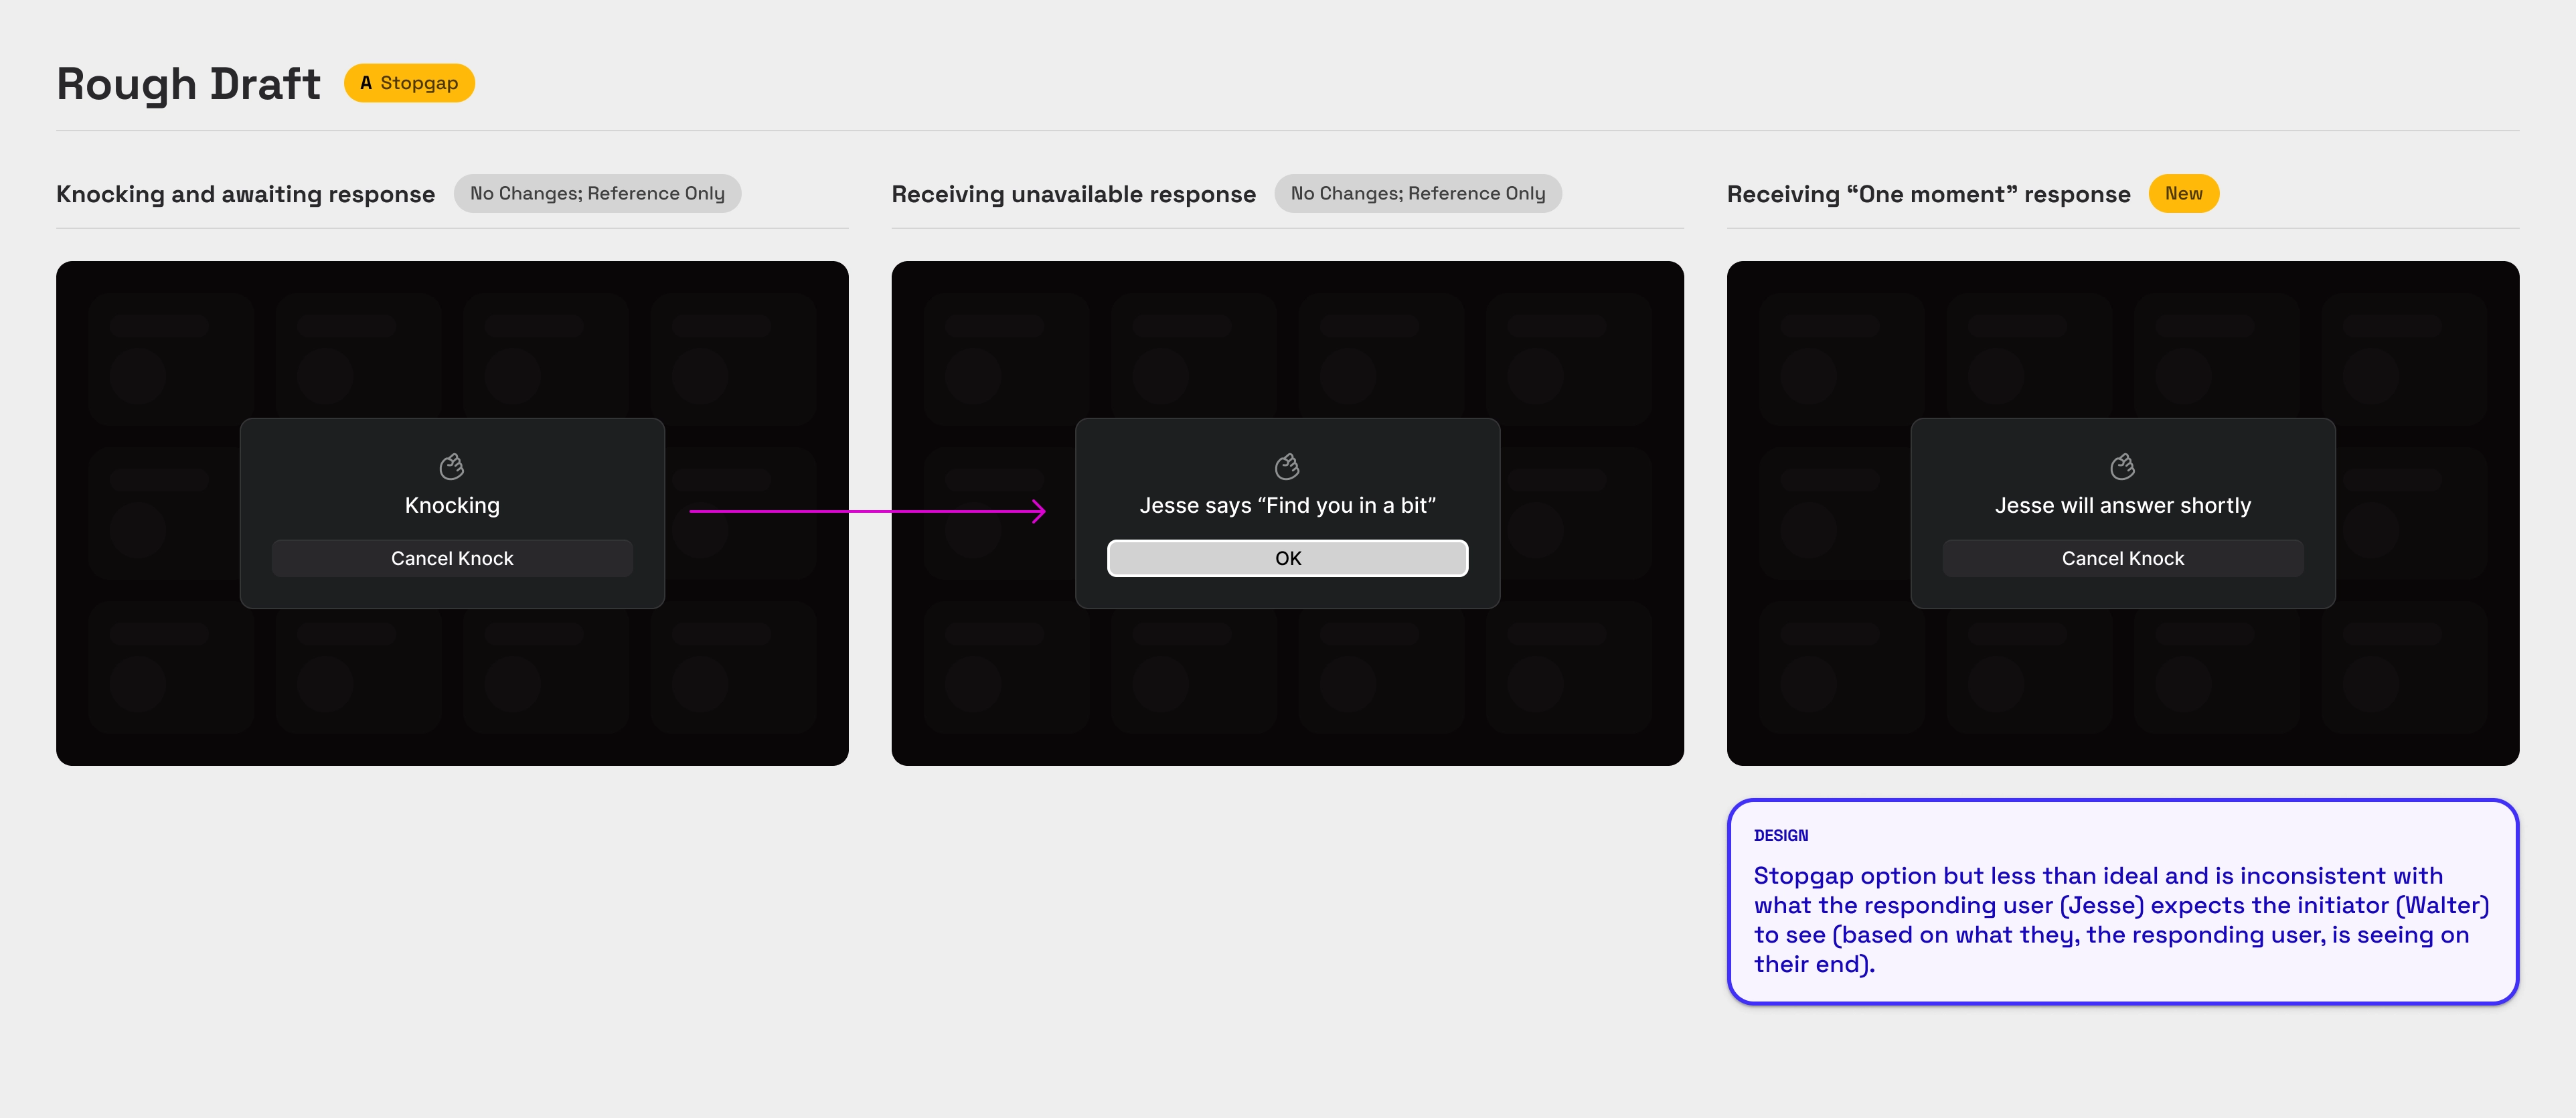The image size is (2576, 1118).
Task: Click the A Stopgap yellow badge
Action: (409, 83)
